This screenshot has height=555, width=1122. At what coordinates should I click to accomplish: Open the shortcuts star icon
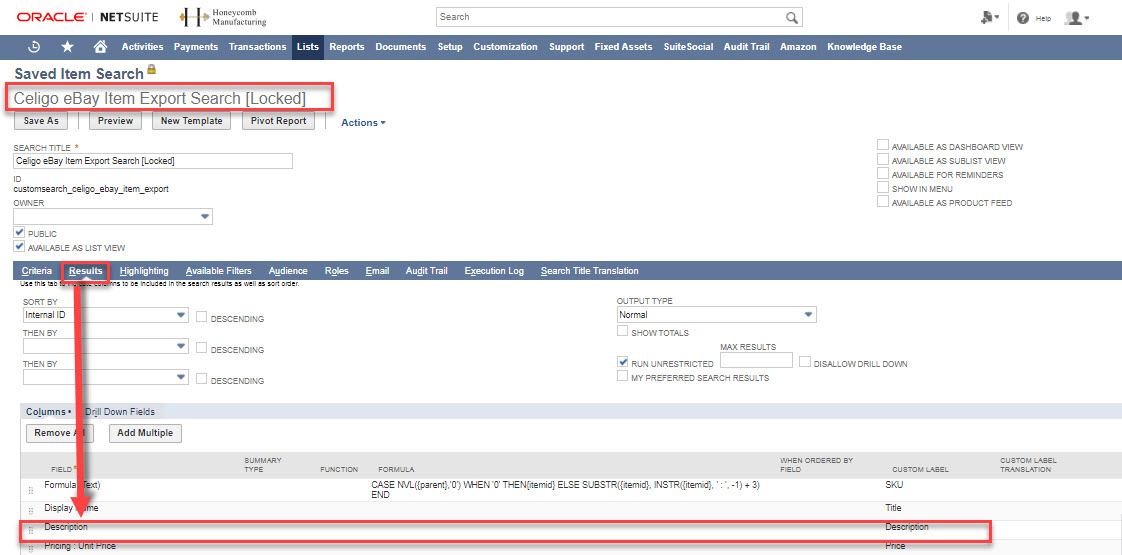tap(67, 46)
